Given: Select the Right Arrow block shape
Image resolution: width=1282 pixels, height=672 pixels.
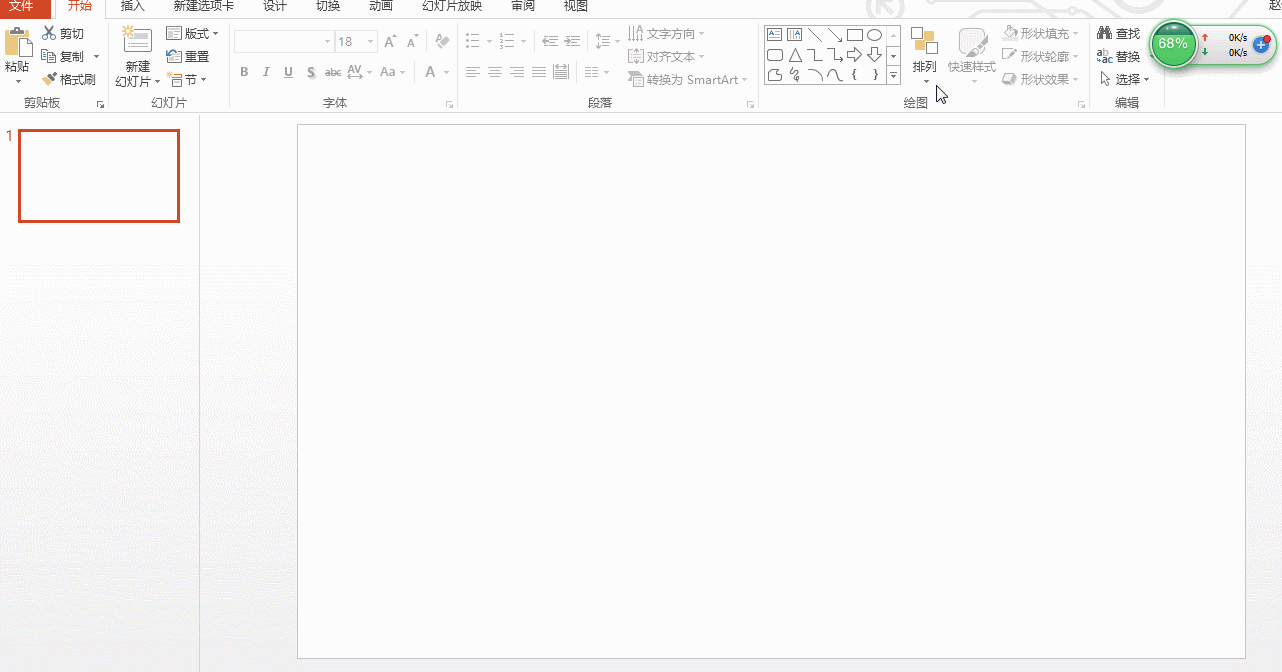Looking at the screenshot, I should [855, 54].
